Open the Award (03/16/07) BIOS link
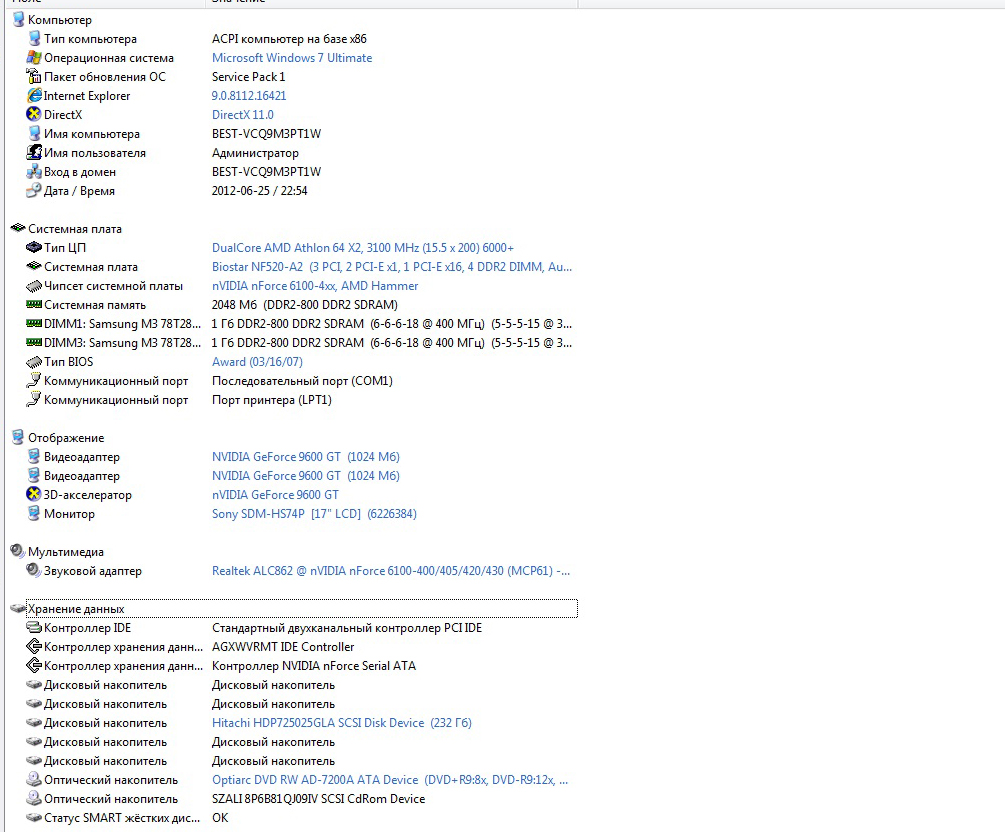1005x832 pixels. (x=257, y=362)
